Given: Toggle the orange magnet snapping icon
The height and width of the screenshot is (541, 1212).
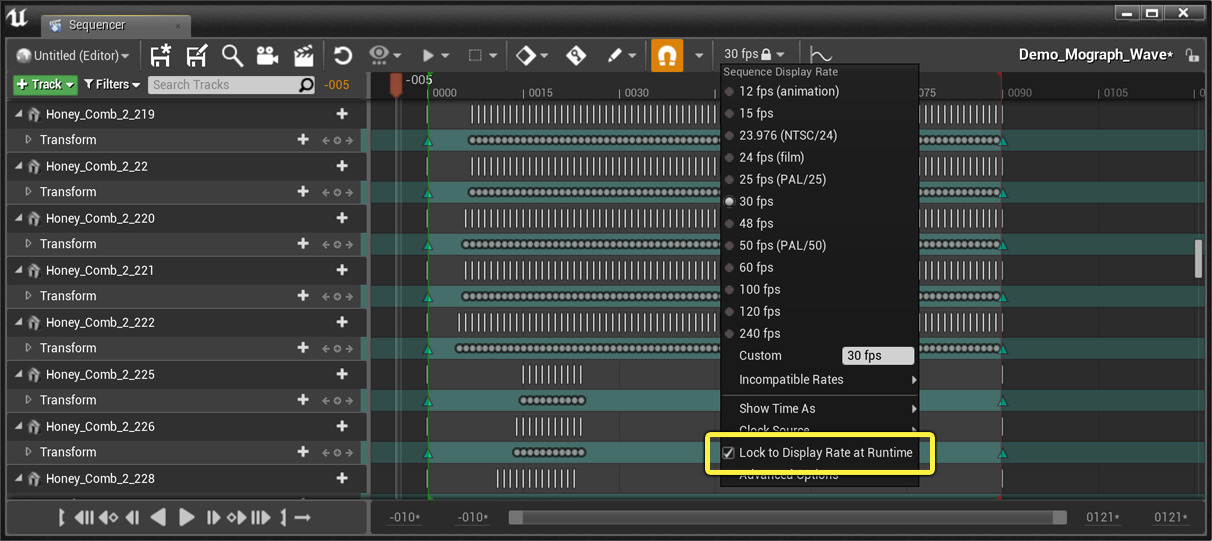Looking at the screenshot, I should click(x=667, y=55).
